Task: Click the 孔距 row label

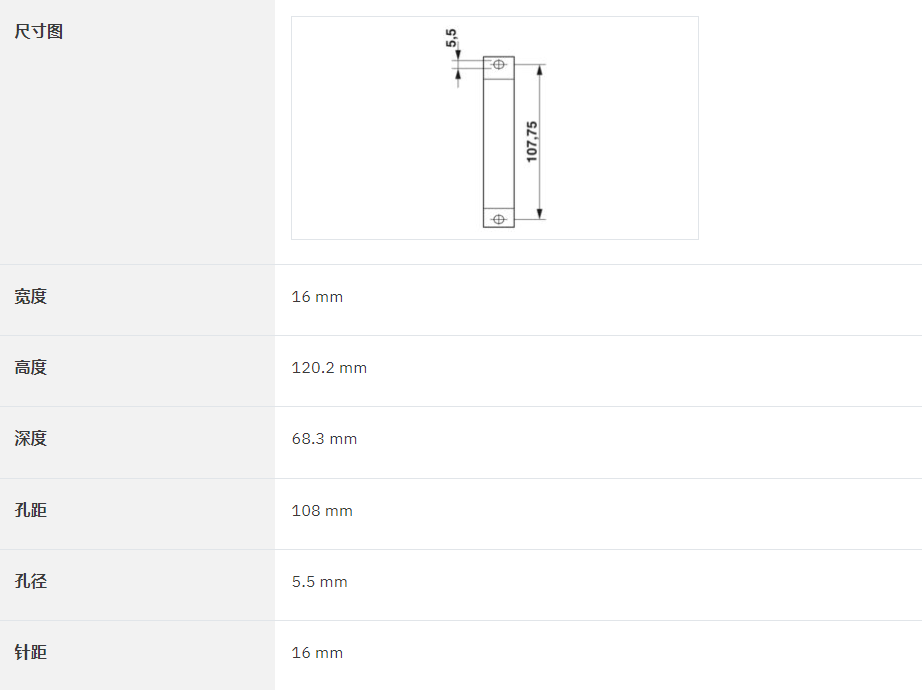Action: click(x=31, y=510)
